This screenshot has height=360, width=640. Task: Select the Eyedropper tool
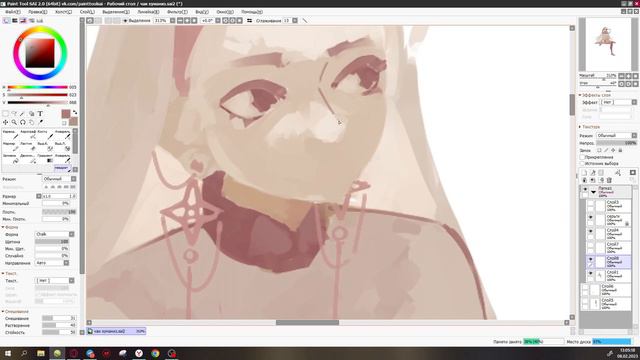(x=40, y=122)
